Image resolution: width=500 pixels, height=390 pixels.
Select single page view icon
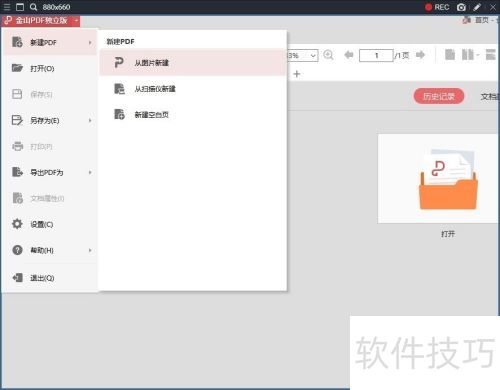[450, 55]
